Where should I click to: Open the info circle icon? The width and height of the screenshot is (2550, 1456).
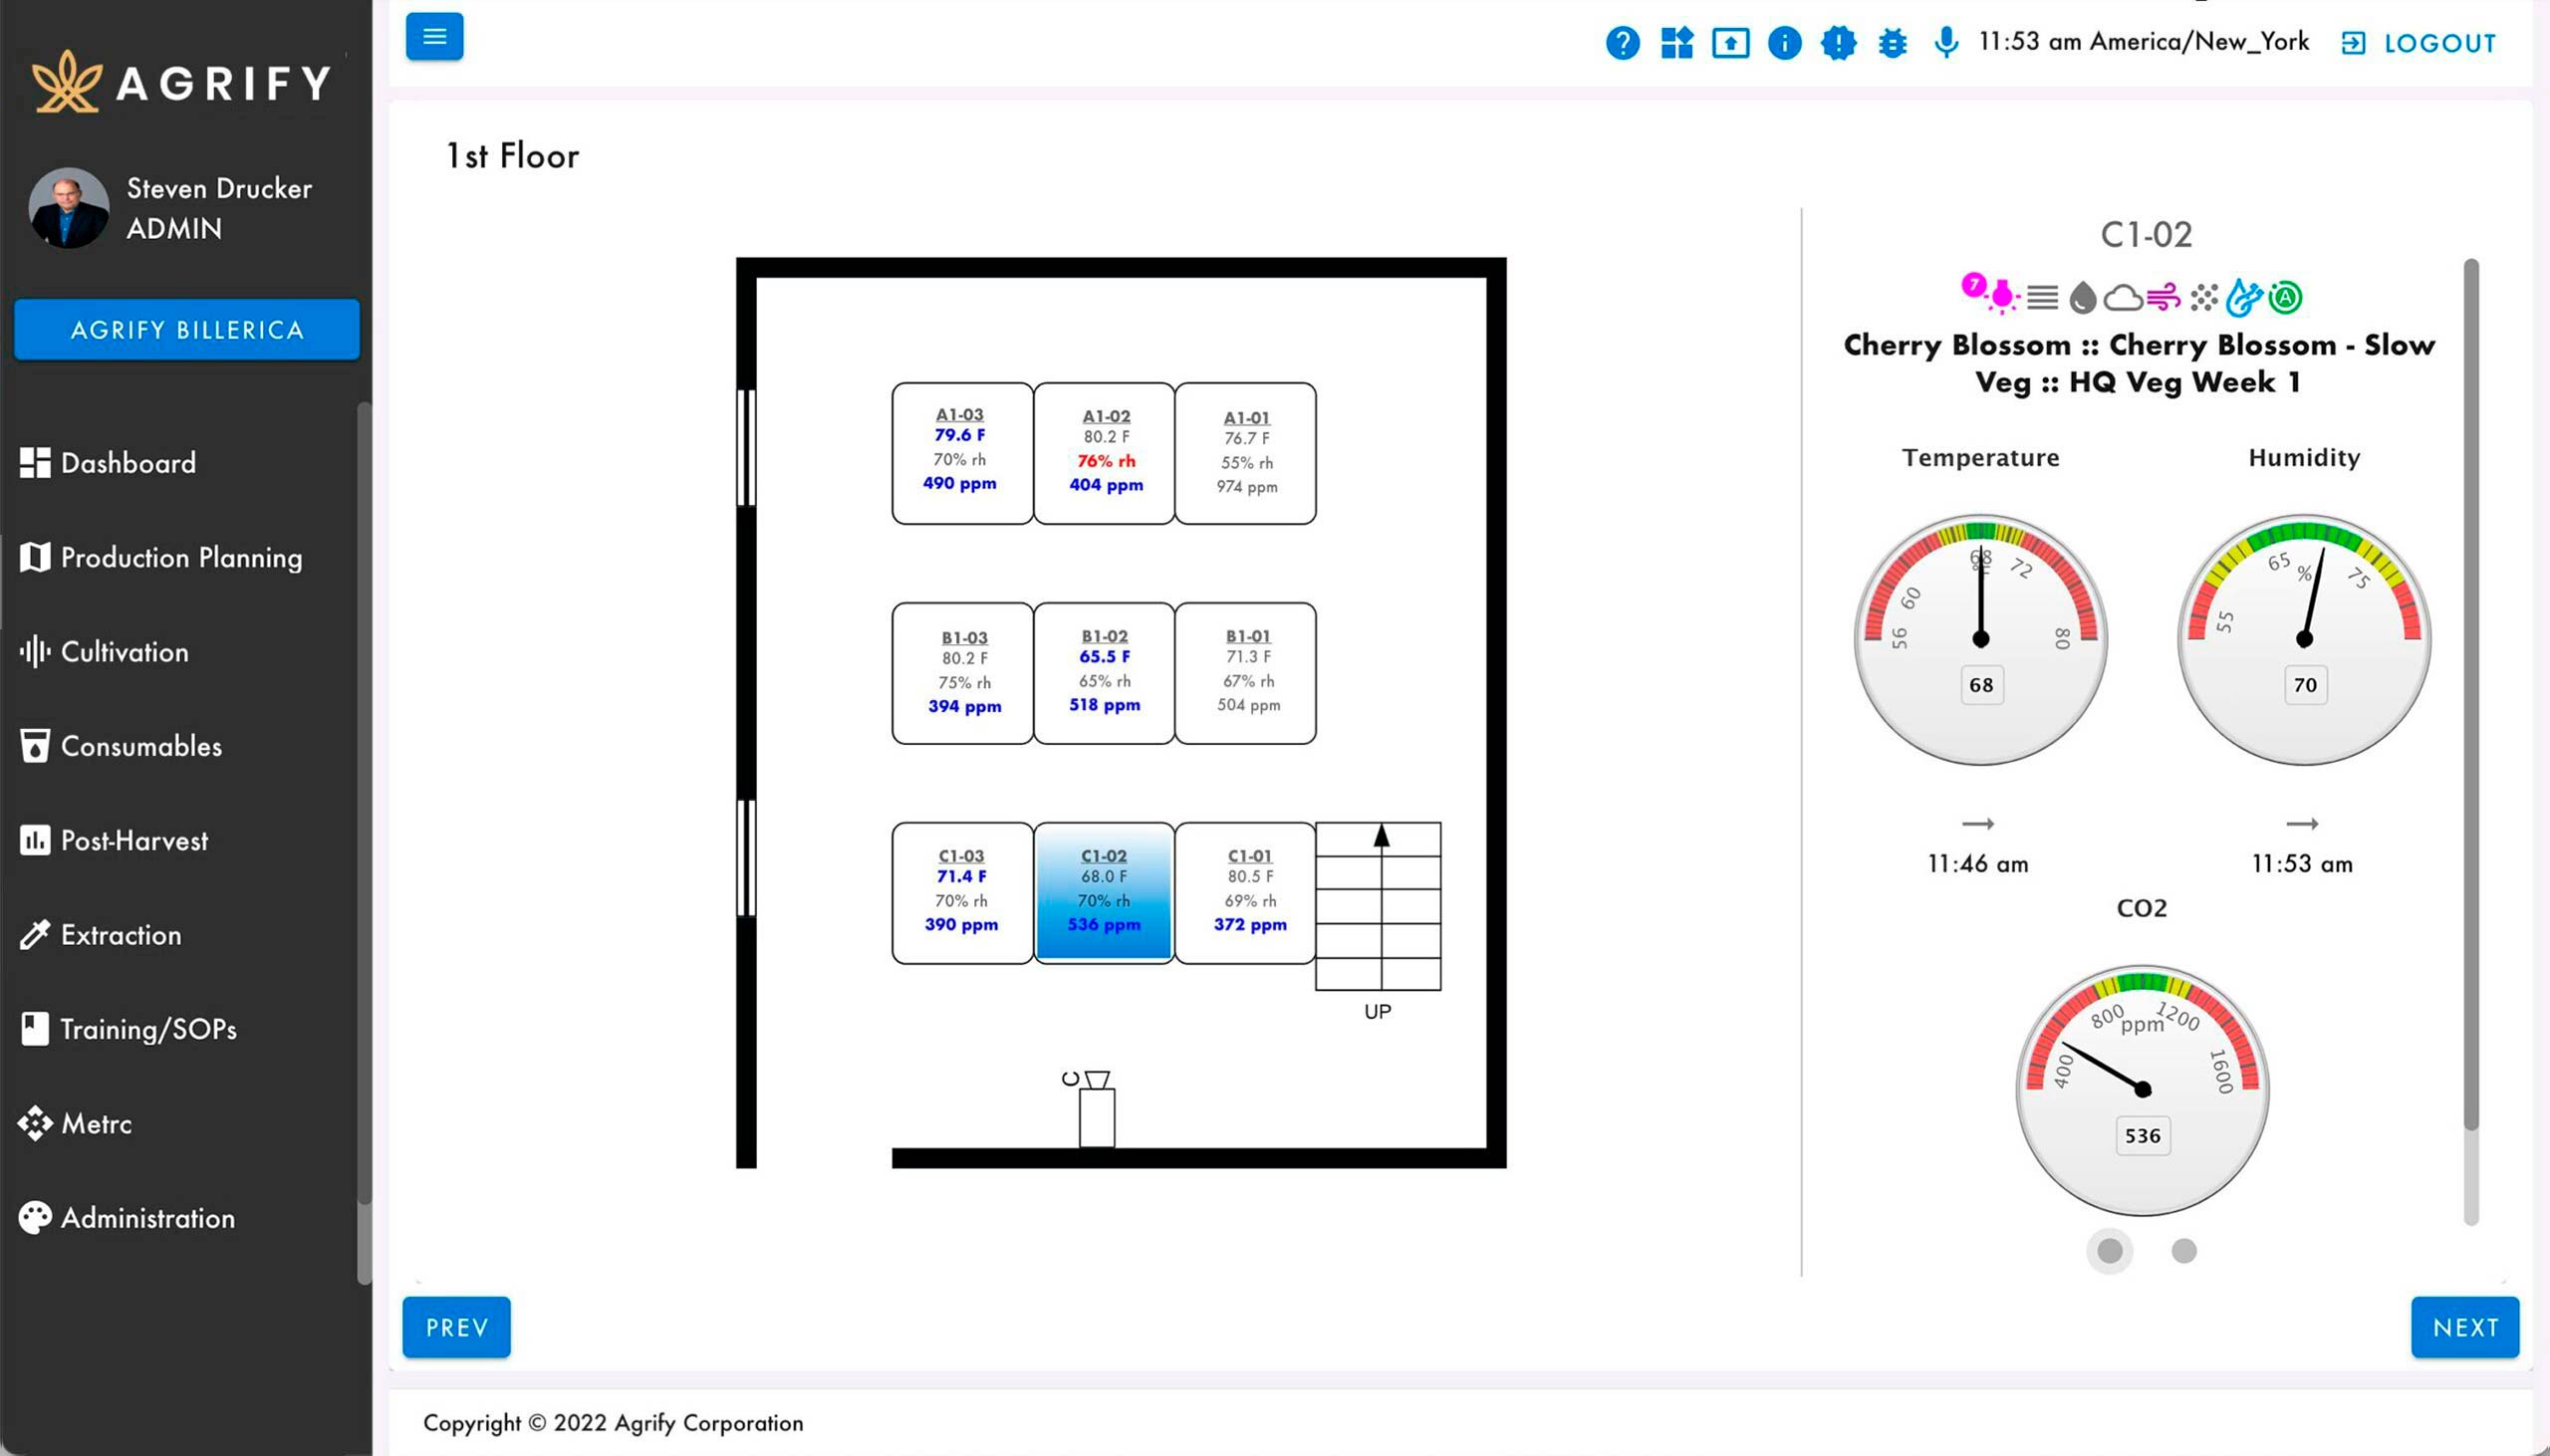pyautogui.click(x=1784, y=43)
